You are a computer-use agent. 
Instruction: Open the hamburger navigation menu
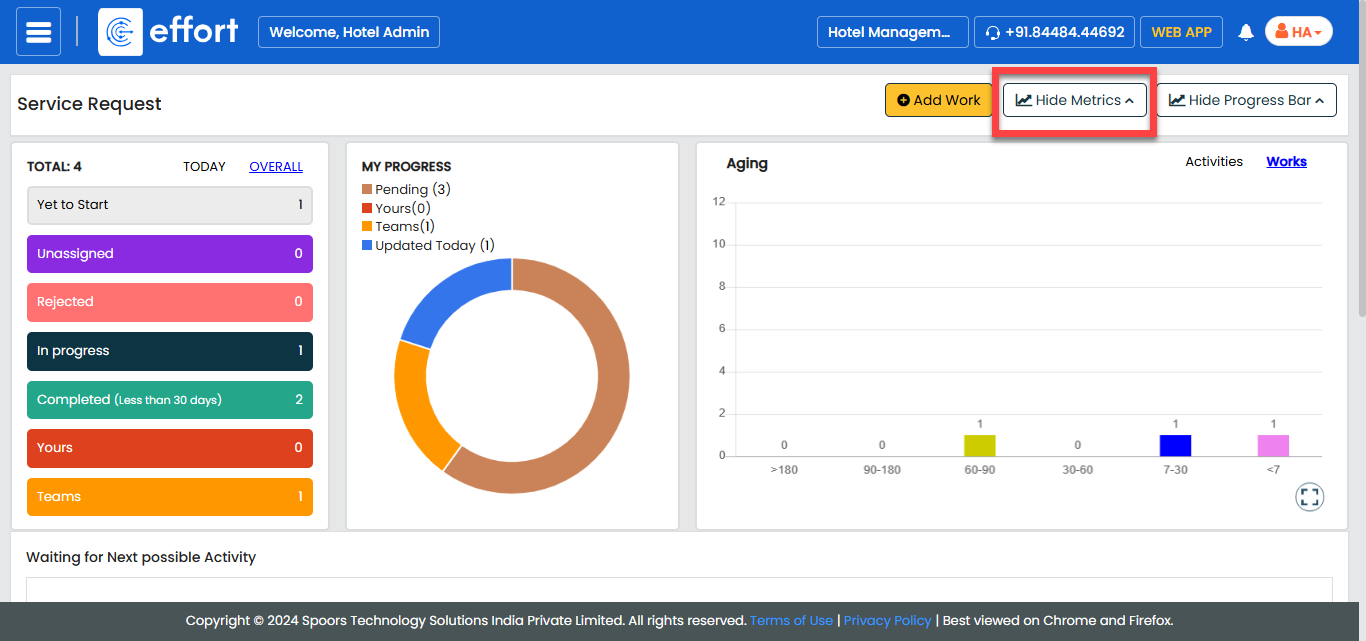[x=38, y=32]
